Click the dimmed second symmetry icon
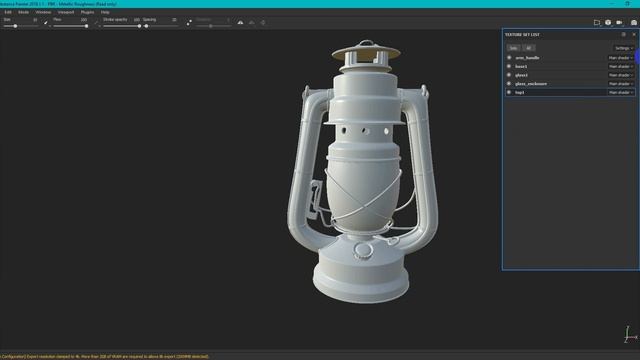Screen dimensions: 640x360 coord(251,22)
